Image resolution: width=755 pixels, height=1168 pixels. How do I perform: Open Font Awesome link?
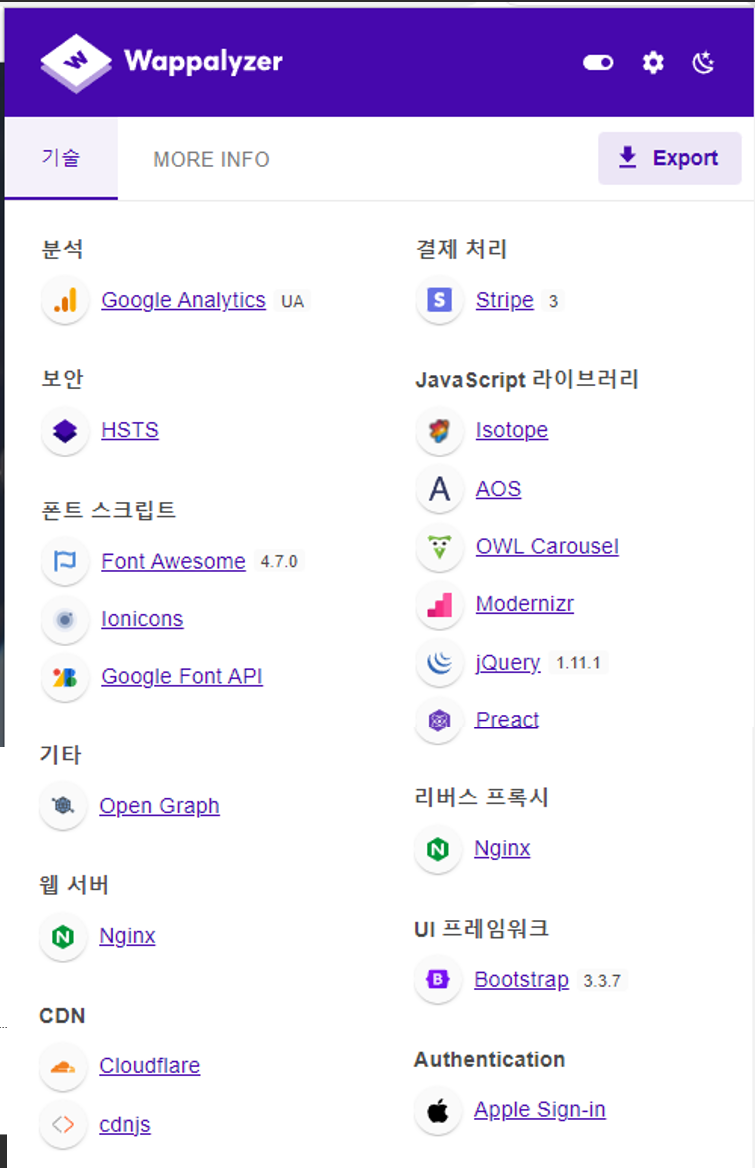(x=173, y=561)
